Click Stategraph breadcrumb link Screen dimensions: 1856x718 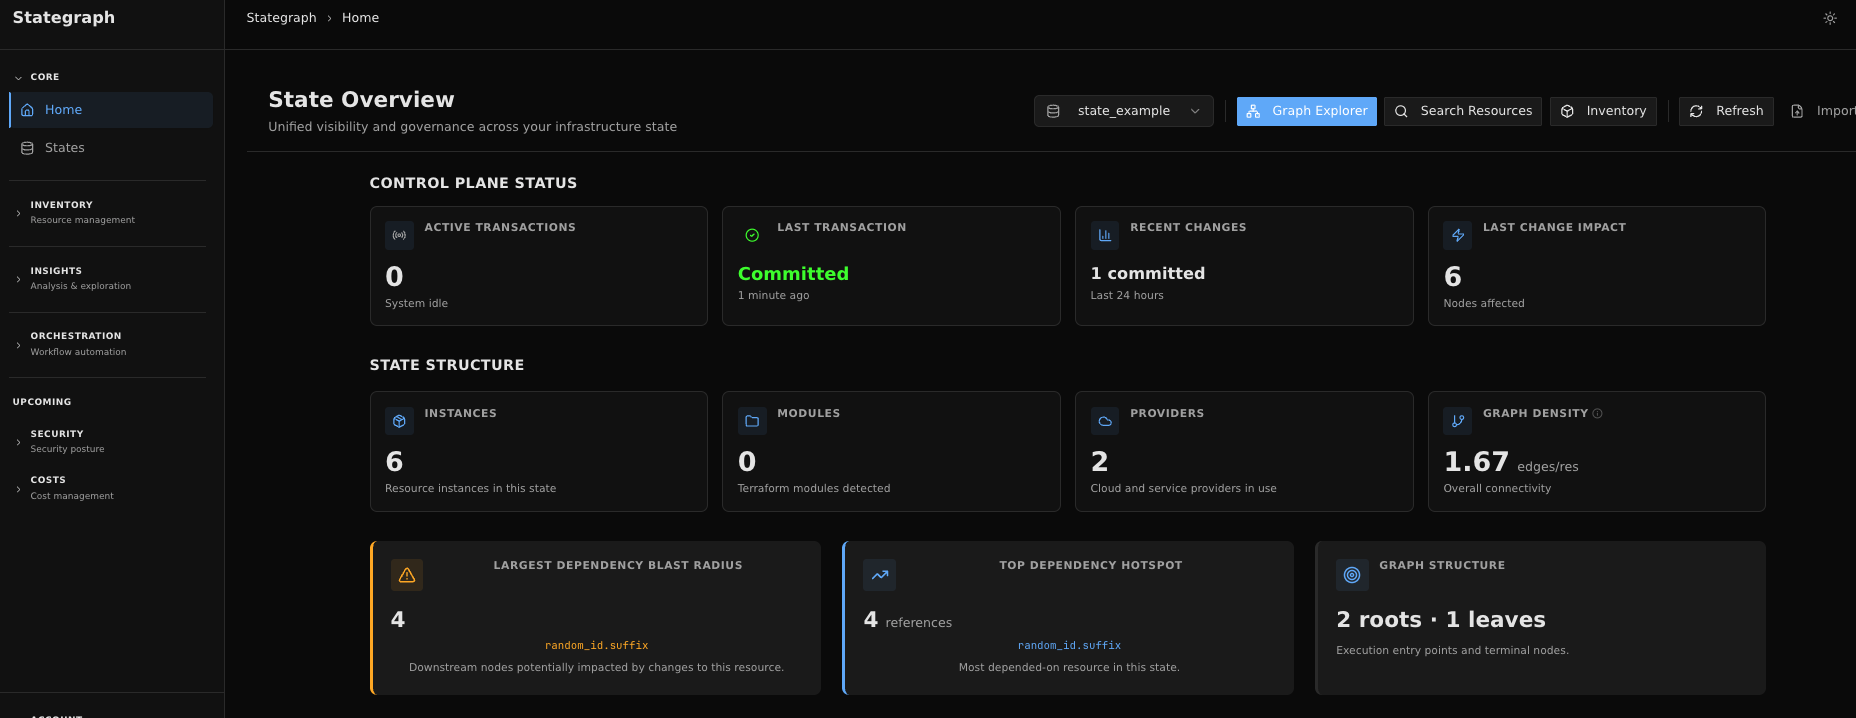pyautogui.click(x=281, y=18)
